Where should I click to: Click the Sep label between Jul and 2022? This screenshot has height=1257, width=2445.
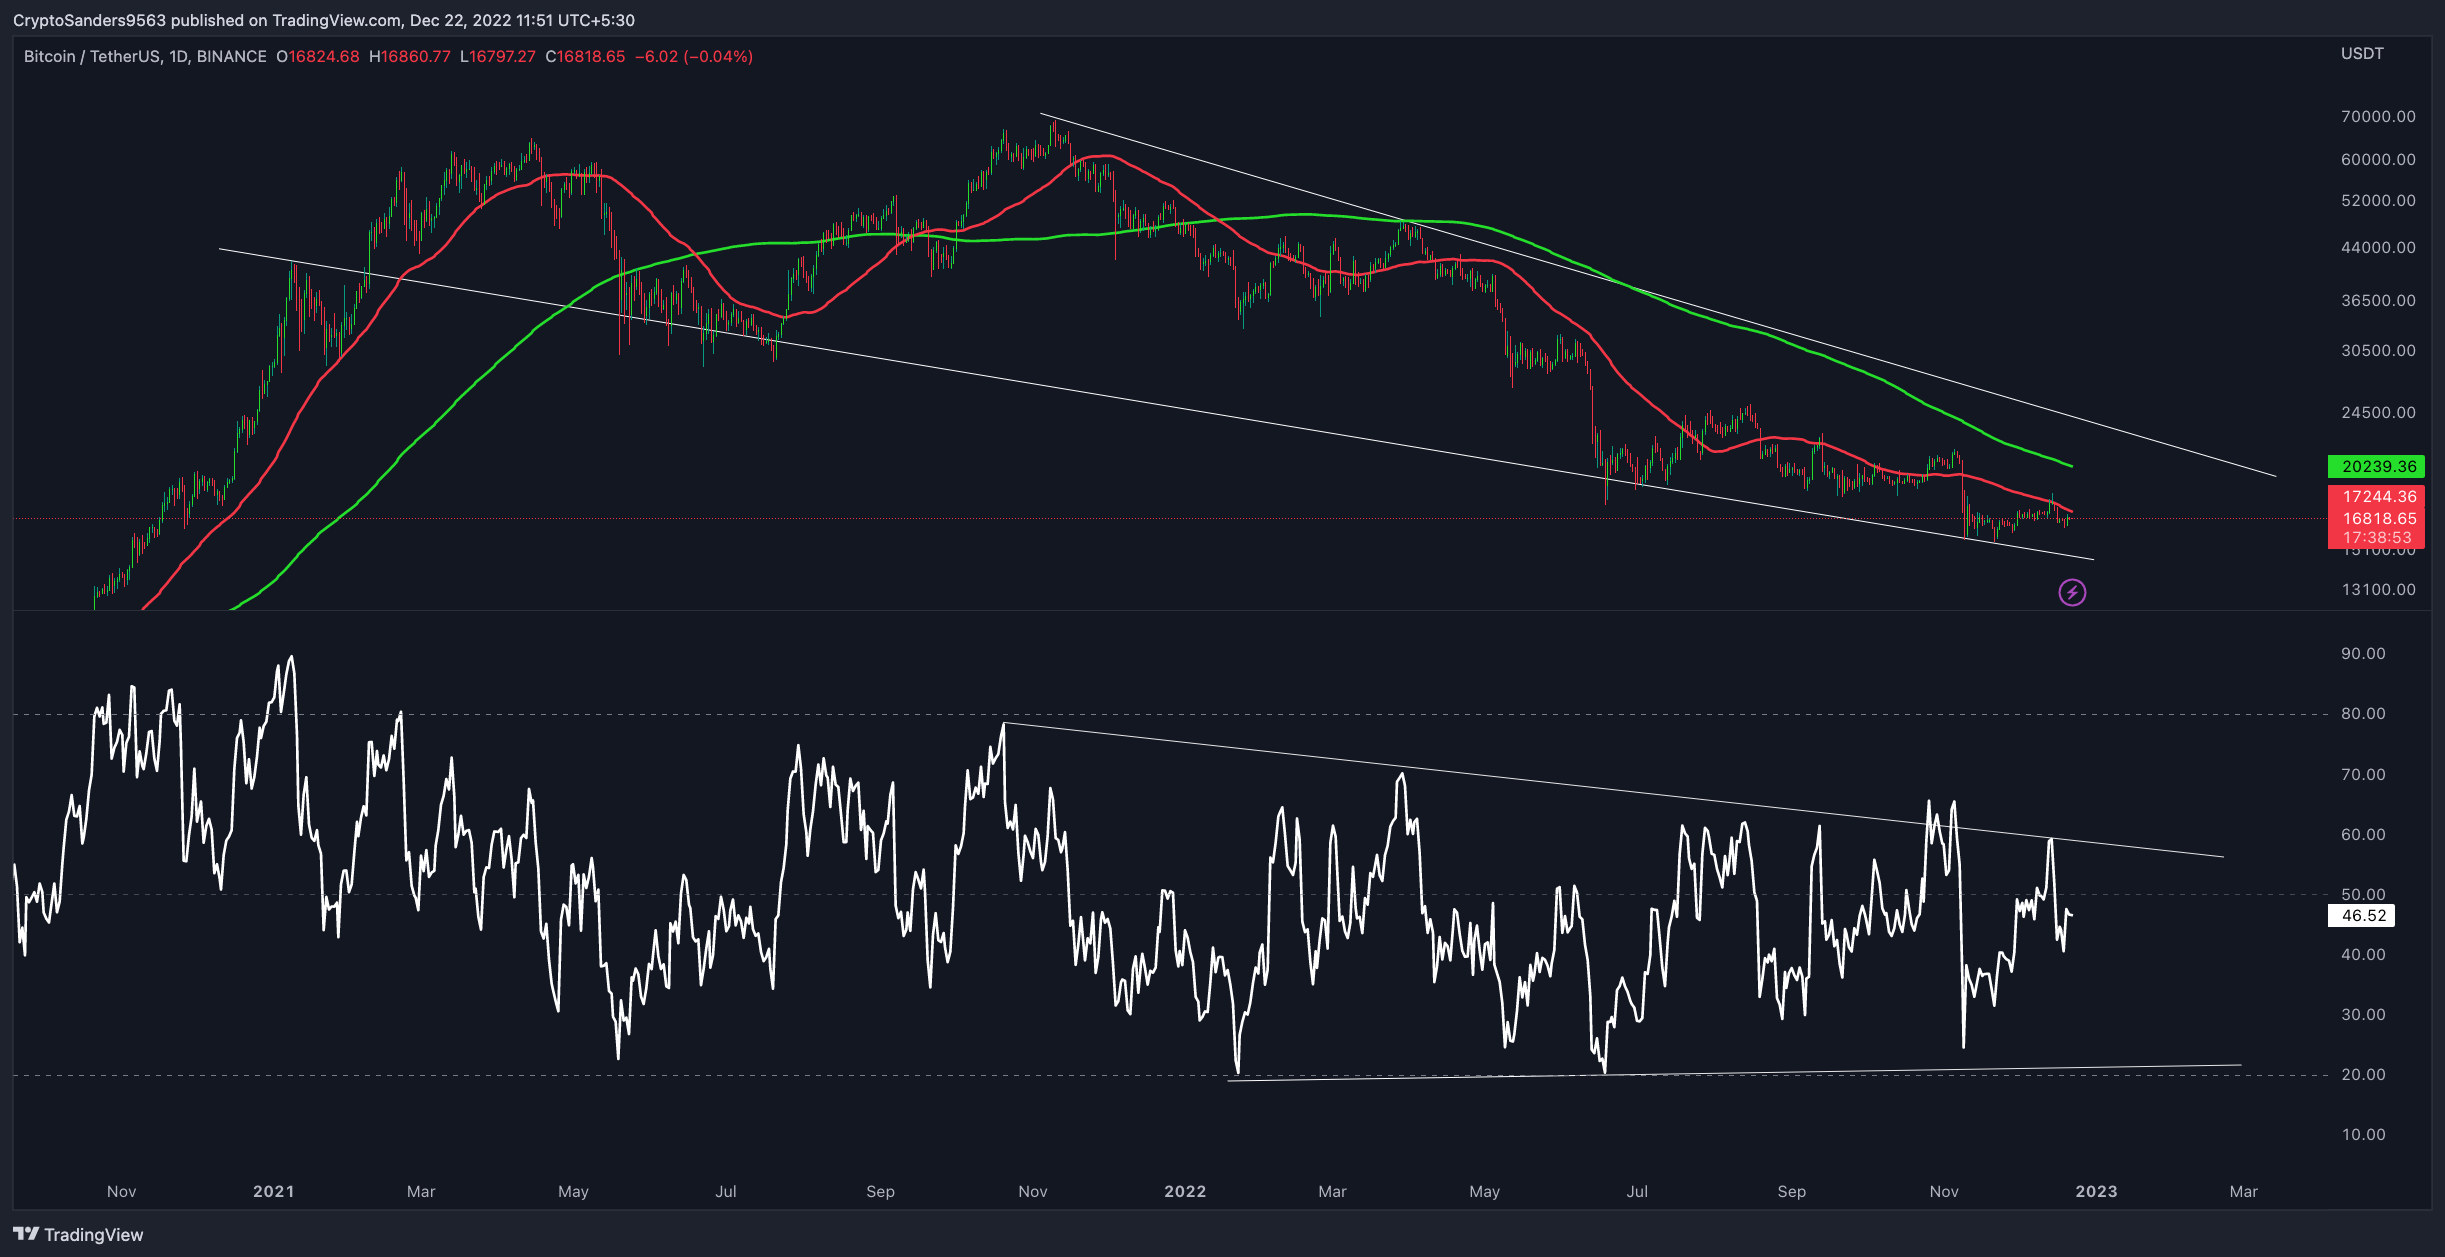(x=880, y=1192)
